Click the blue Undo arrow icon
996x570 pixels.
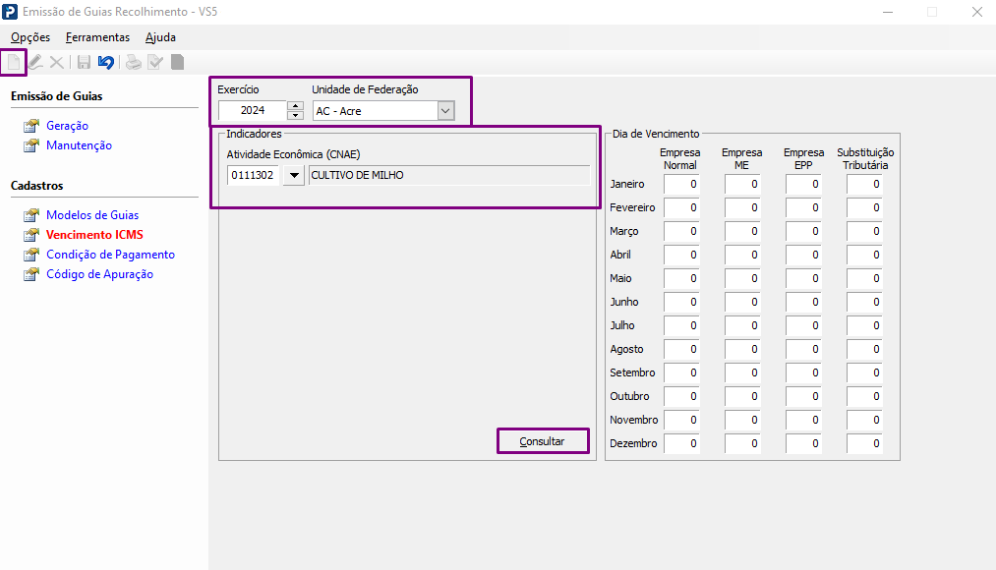pos(105,62)
